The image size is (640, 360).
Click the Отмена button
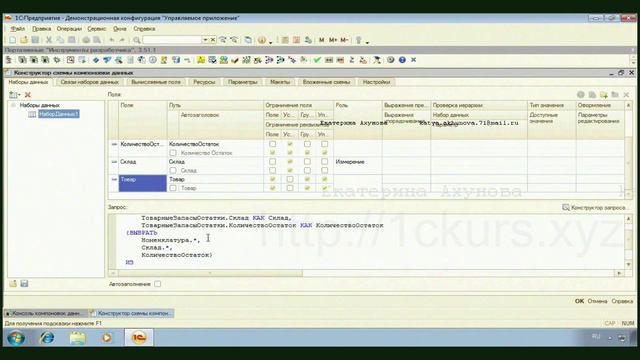tap(597, 301)
